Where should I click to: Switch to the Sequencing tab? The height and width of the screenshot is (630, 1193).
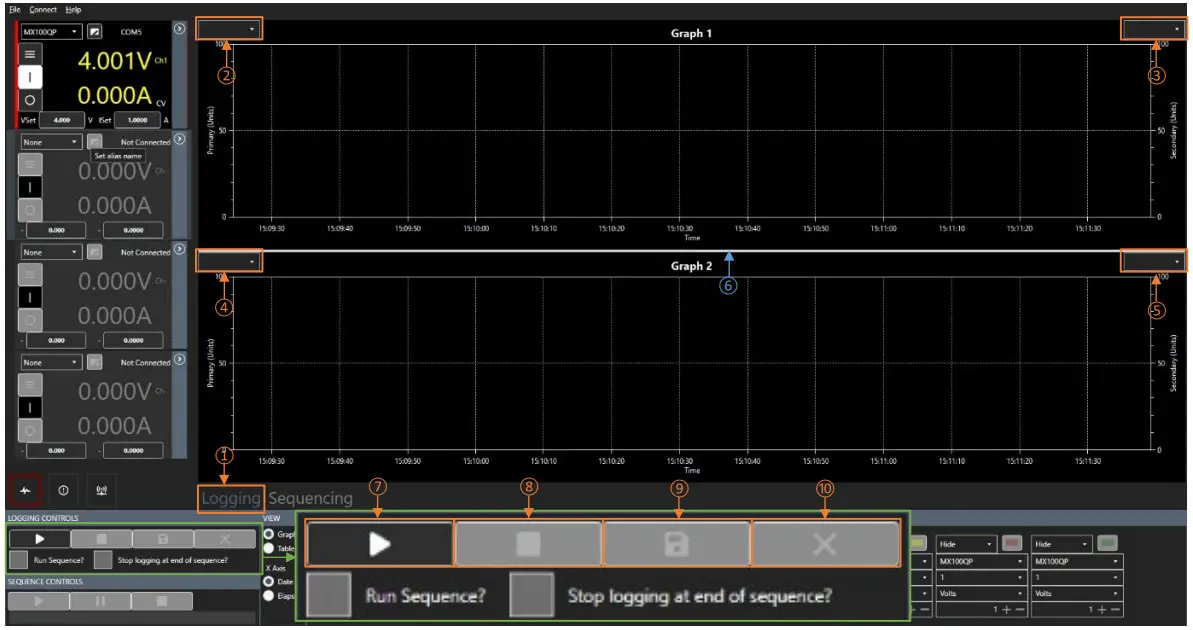click(x=311, y=497)
